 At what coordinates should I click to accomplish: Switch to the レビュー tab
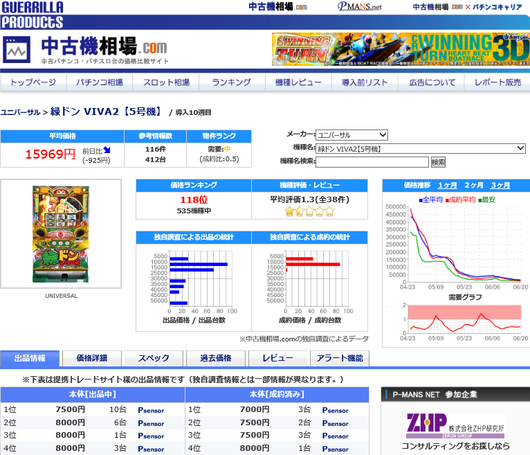pyautogui.click(x=278, y=358)
